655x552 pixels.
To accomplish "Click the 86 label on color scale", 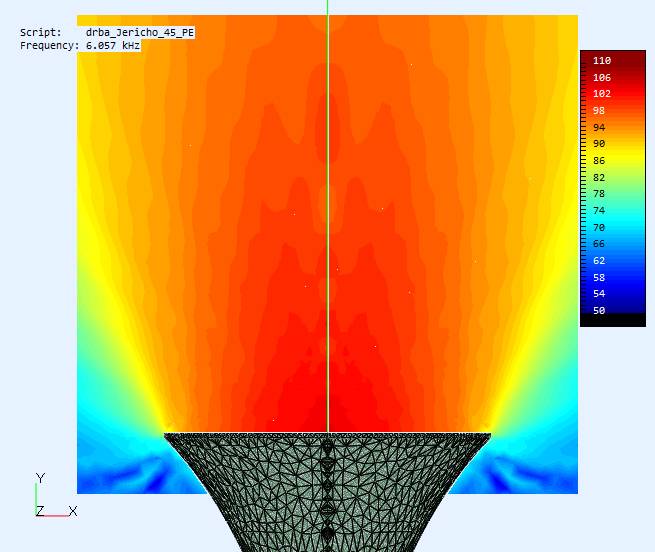I will (599, 160).
